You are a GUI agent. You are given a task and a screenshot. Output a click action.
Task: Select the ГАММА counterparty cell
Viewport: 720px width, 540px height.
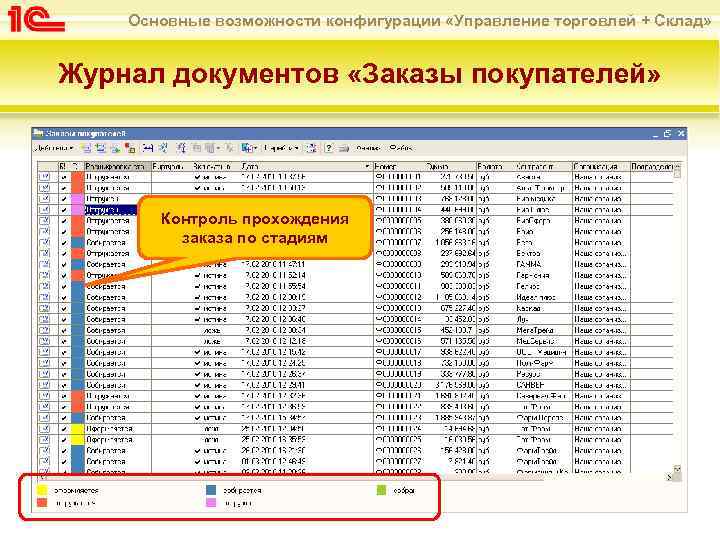[x=543, y=264]
